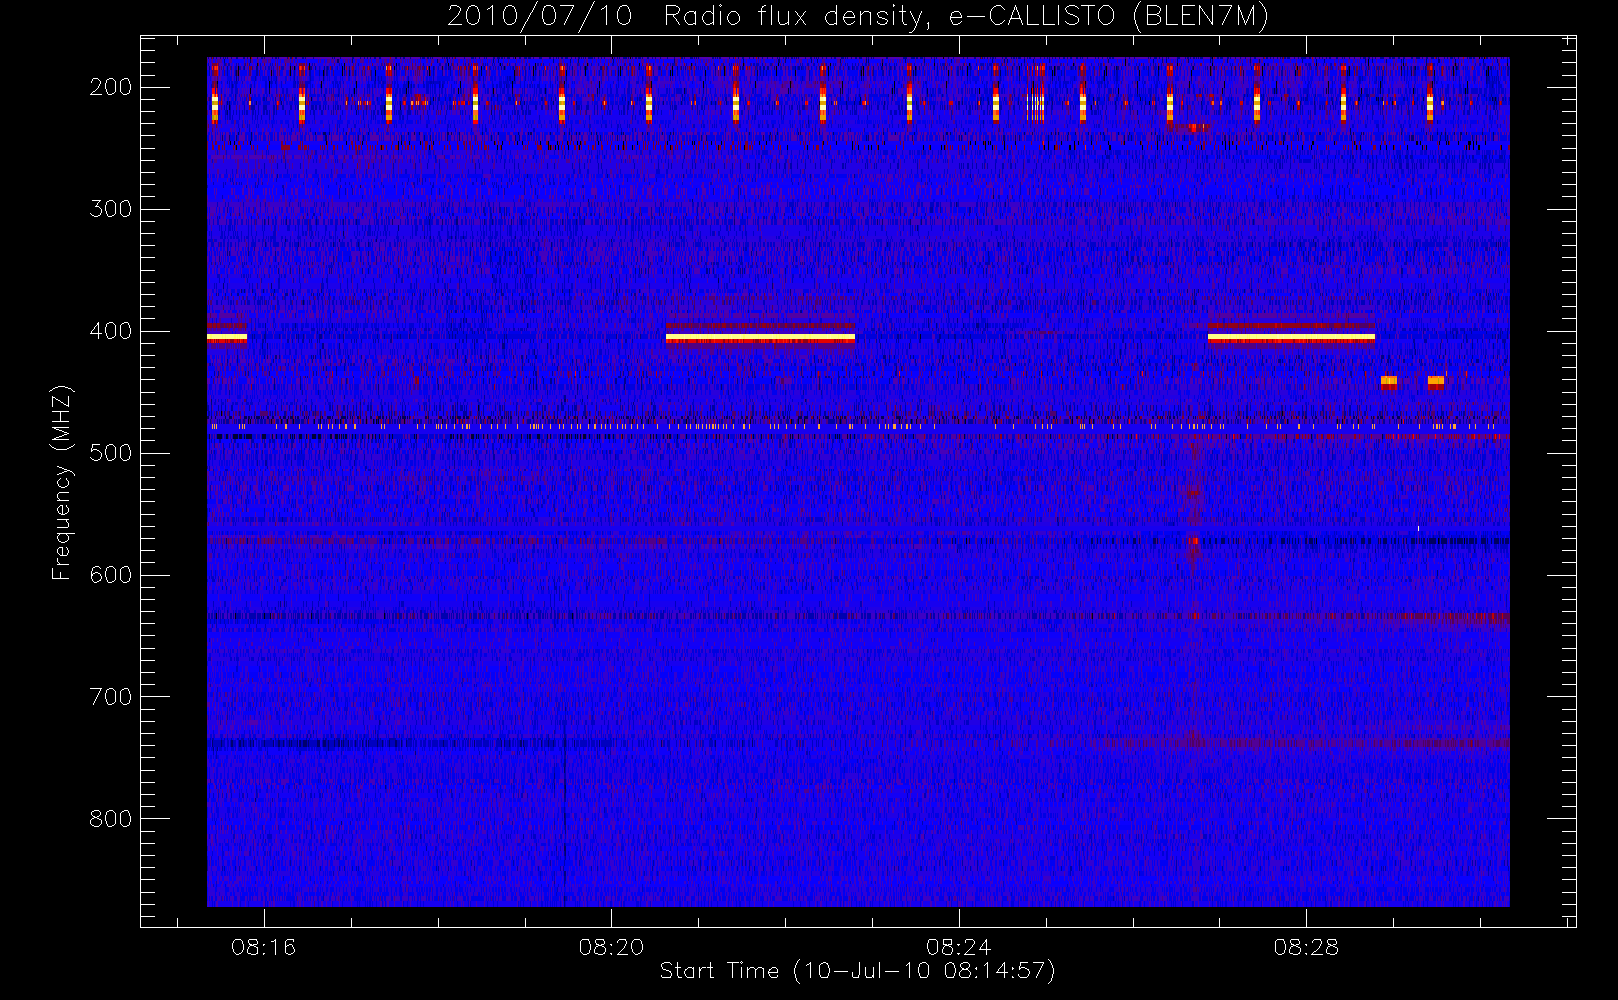Click the 08:20 time tick label
Viewport: 1618px width, 1000px height.
(x=611, y=947)
